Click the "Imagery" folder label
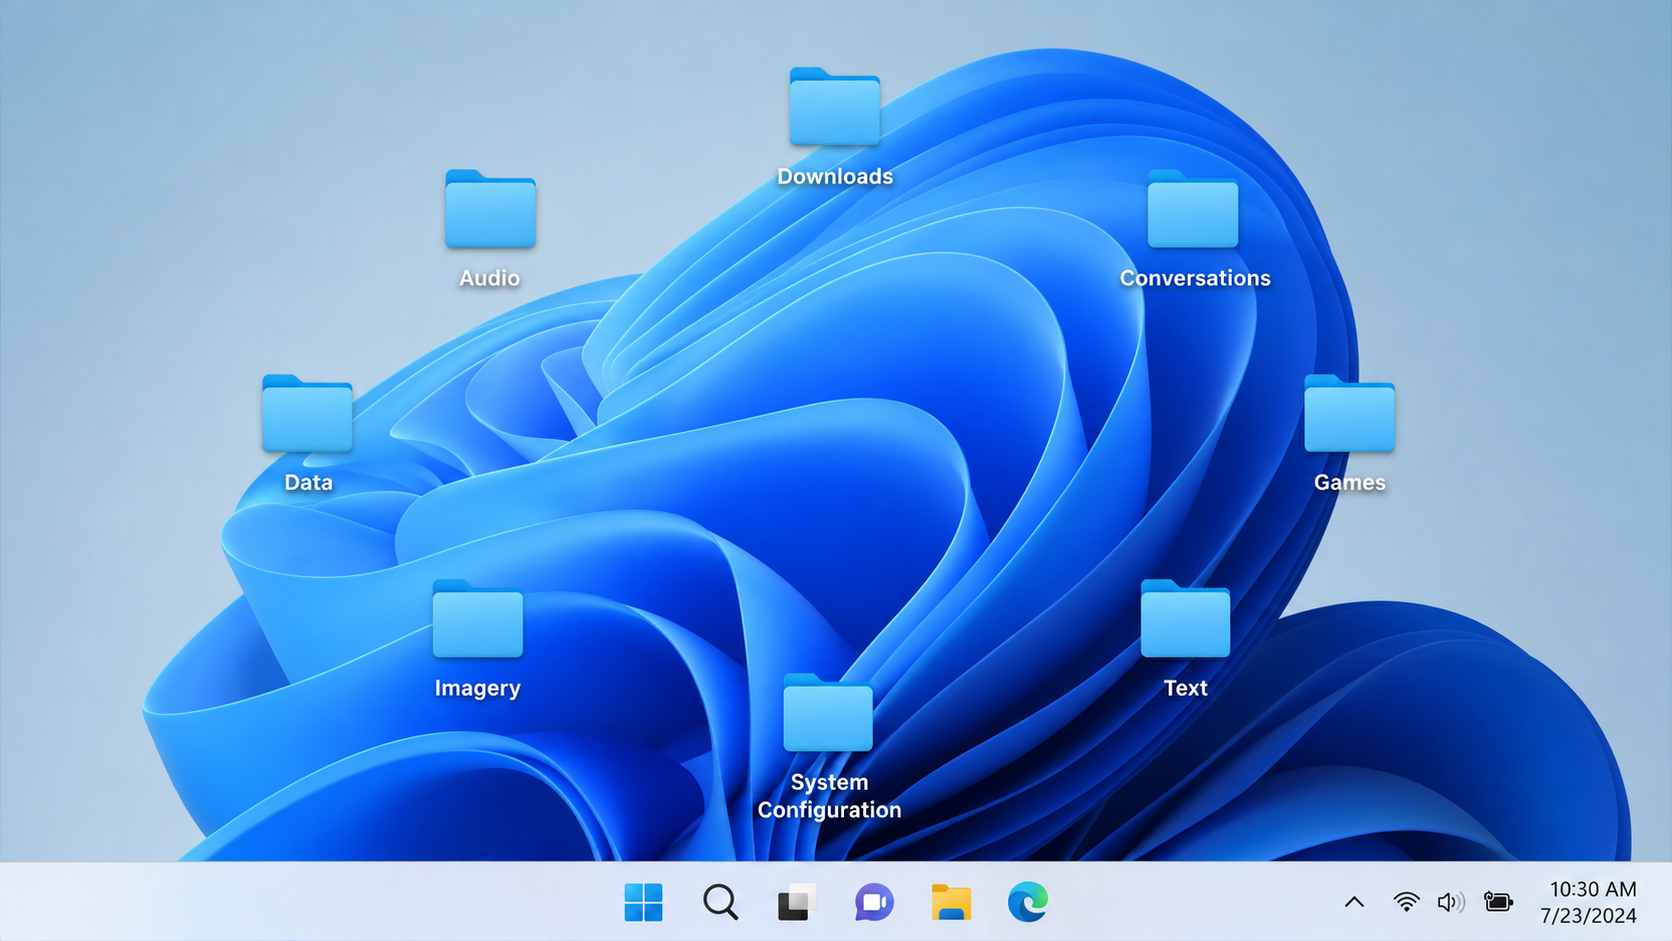Viewport: 1672px width, 941px height. coord(478,688)
